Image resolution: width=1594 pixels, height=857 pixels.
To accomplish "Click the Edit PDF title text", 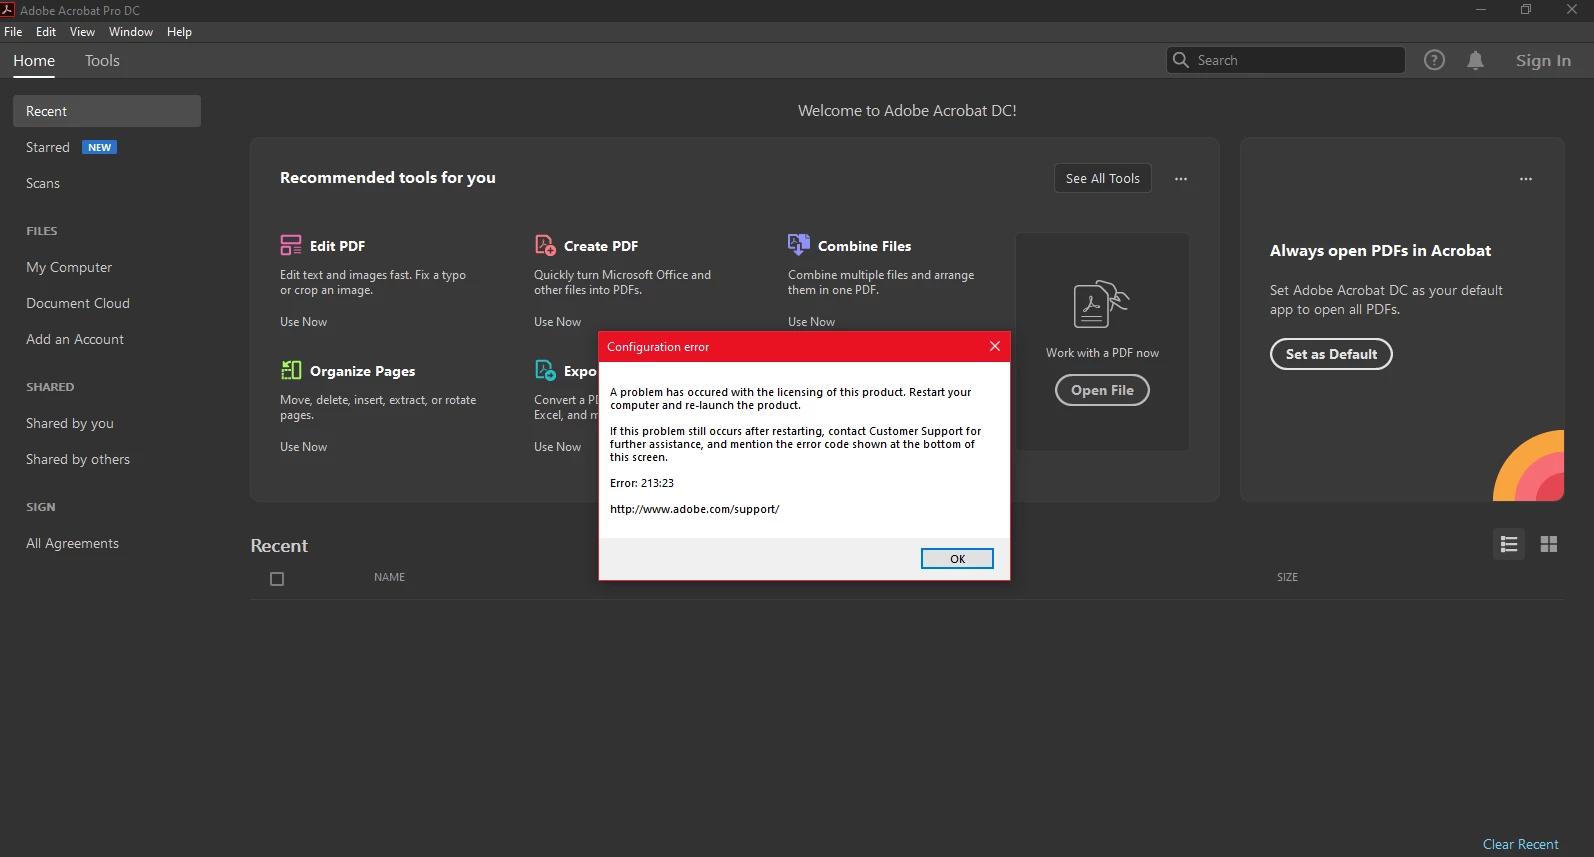I will pyautogui.click(x=337, y=246).
